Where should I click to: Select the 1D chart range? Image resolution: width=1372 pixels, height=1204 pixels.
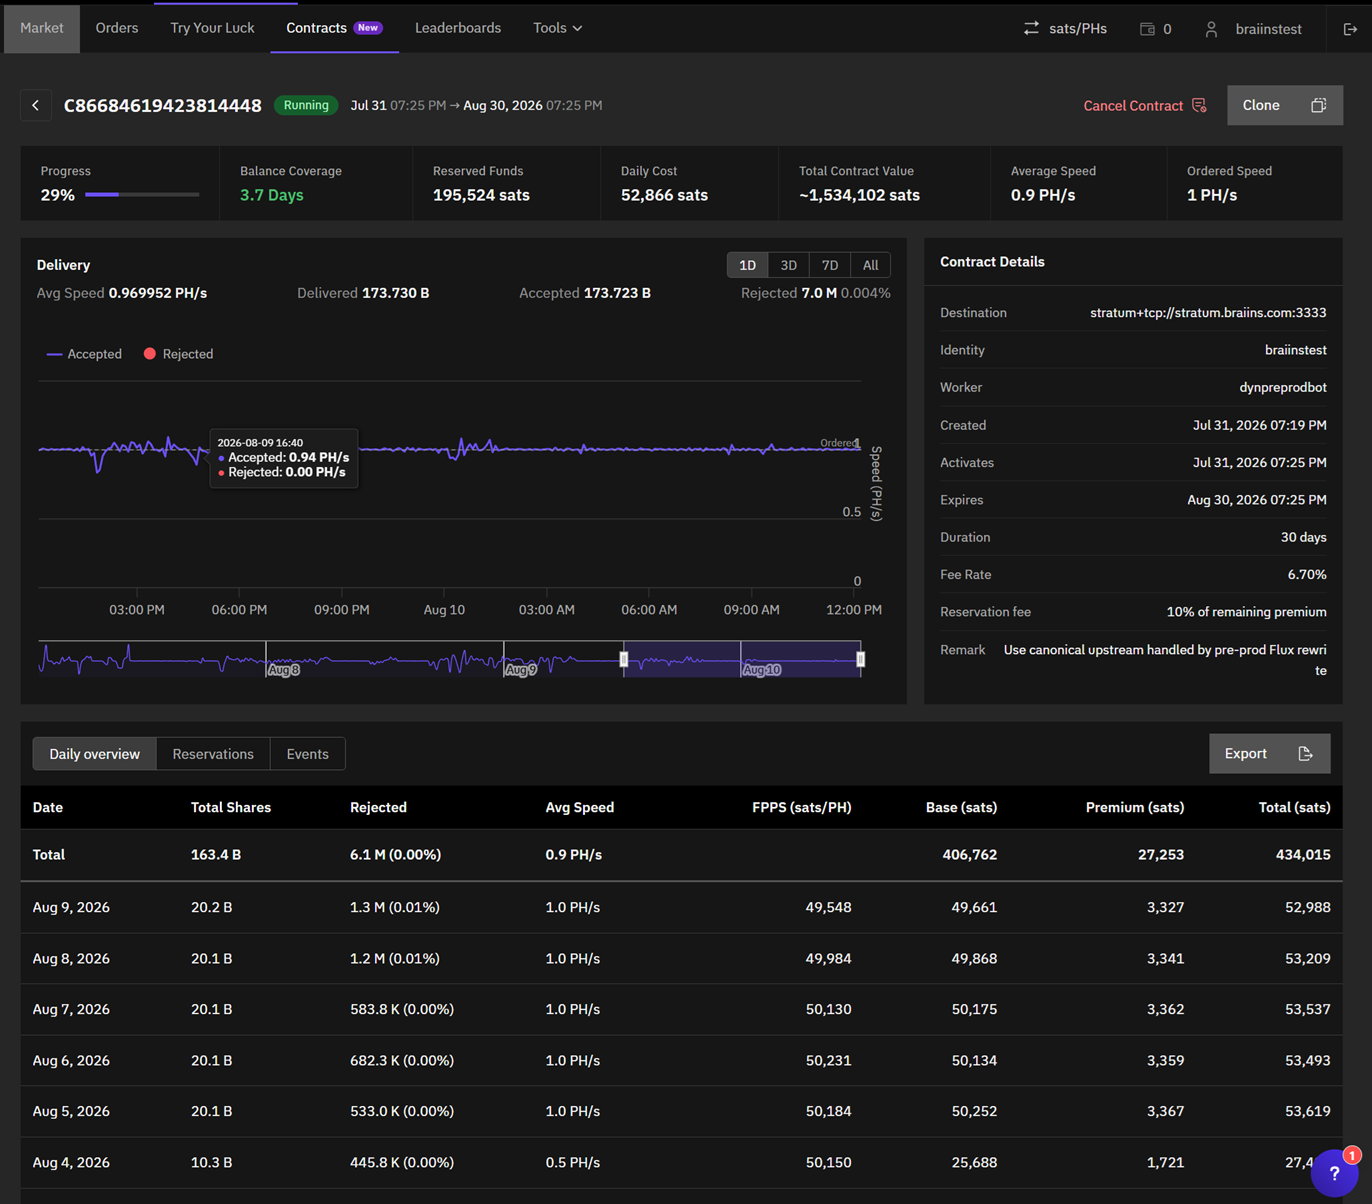tap(747, 265)
